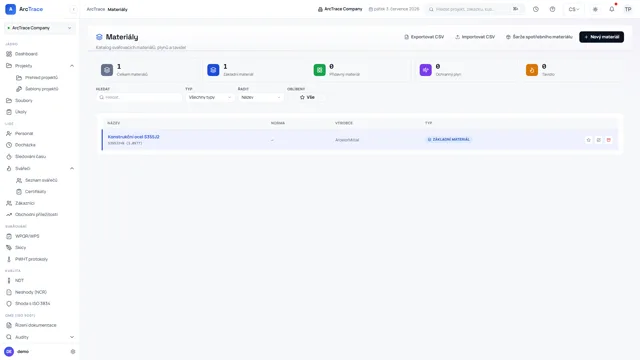Open the Typ Všechny typy dropdown

pos(210,97)
